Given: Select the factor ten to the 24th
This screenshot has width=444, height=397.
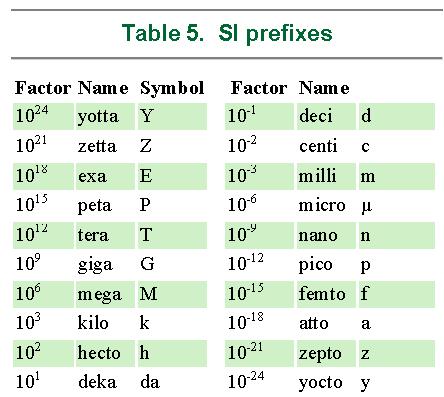Looking at the screenshot, I should (32, 114).
